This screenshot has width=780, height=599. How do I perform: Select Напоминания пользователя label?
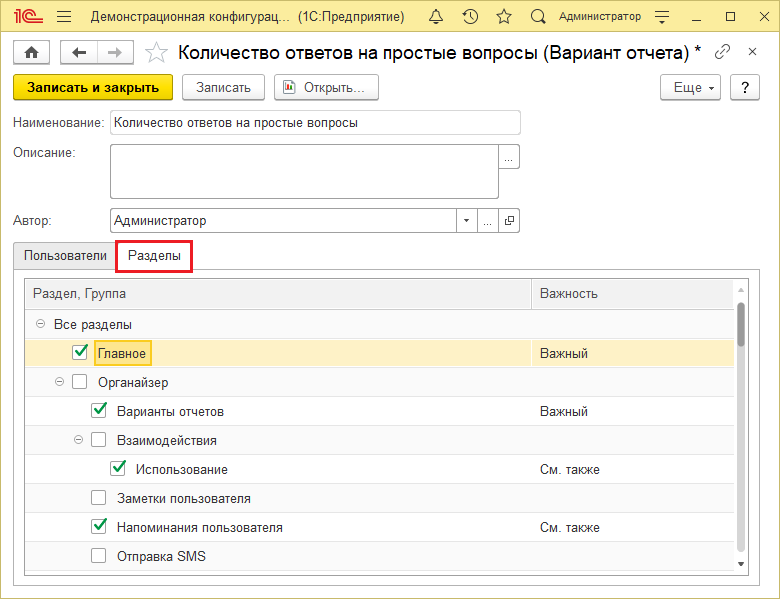[x=199, y=527]
